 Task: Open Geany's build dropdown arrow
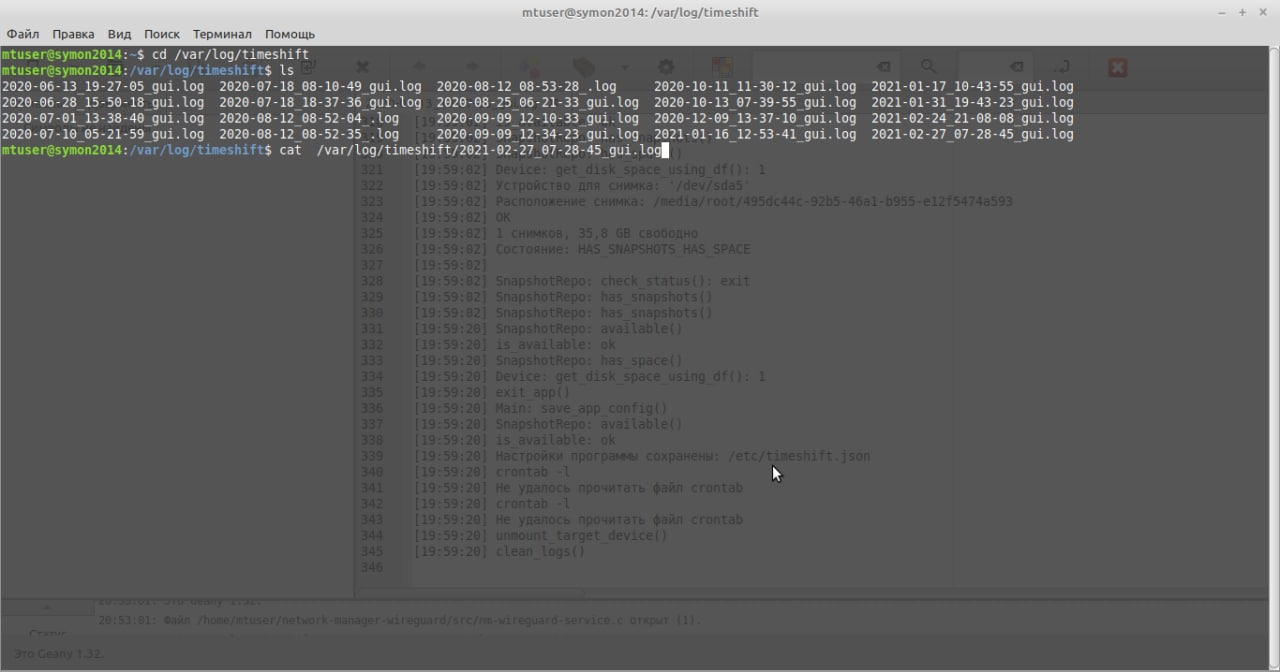pyautogui.click(x=624, y=67)
